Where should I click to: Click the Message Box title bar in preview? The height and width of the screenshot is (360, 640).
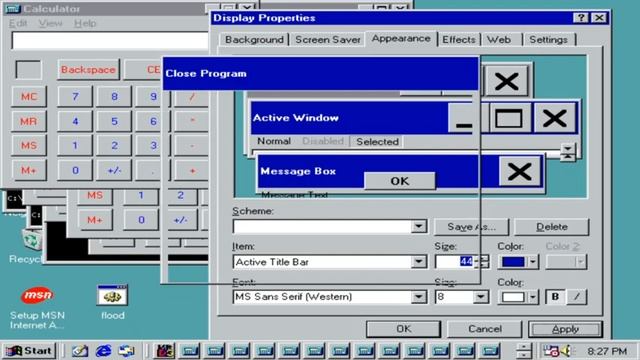coord(378,171)
